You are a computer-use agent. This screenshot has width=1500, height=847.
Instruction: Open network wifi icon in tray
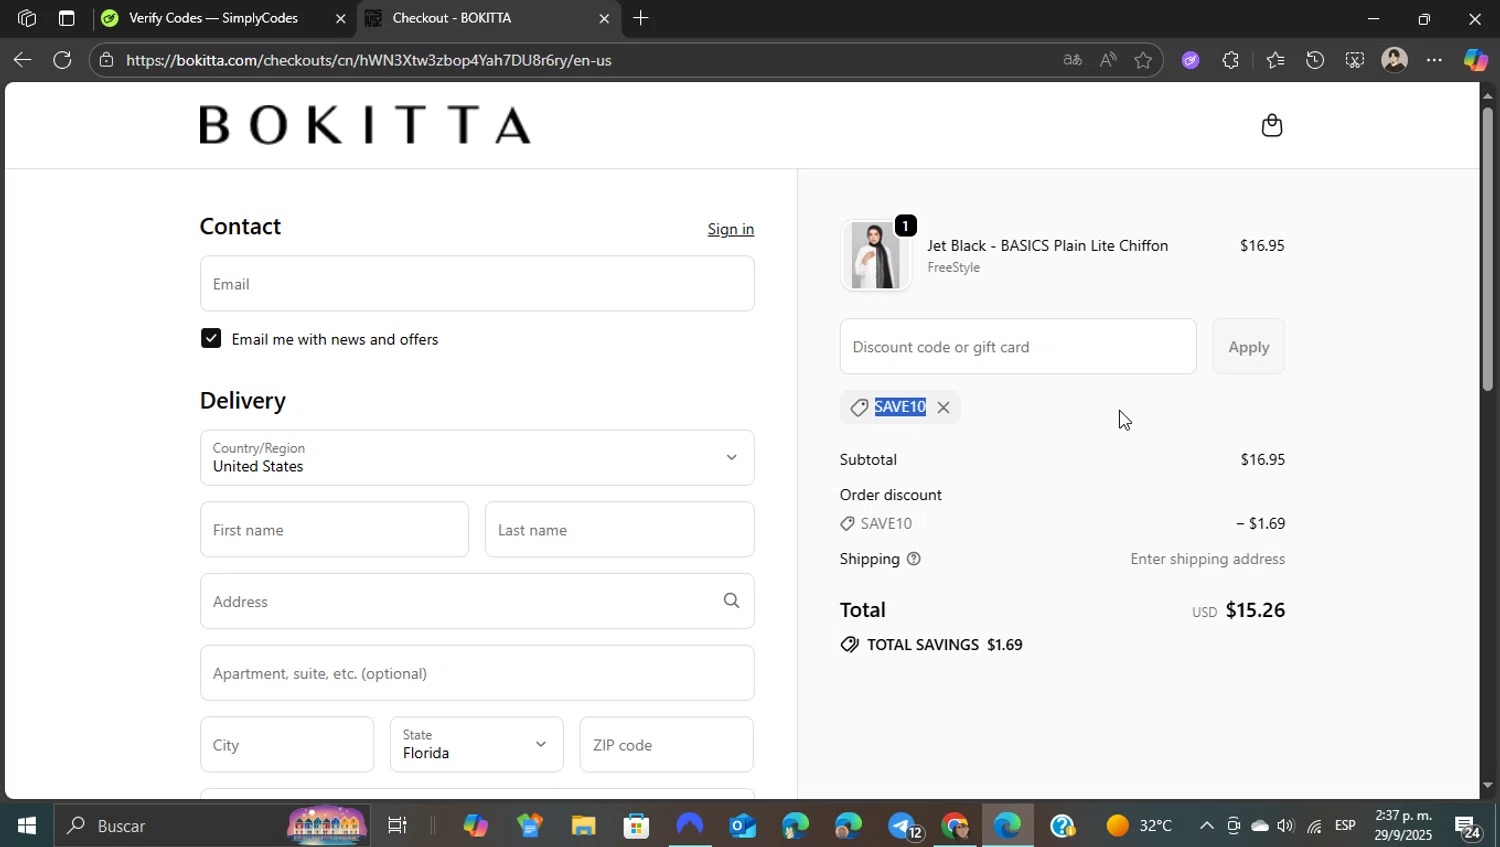[1314, 826]
